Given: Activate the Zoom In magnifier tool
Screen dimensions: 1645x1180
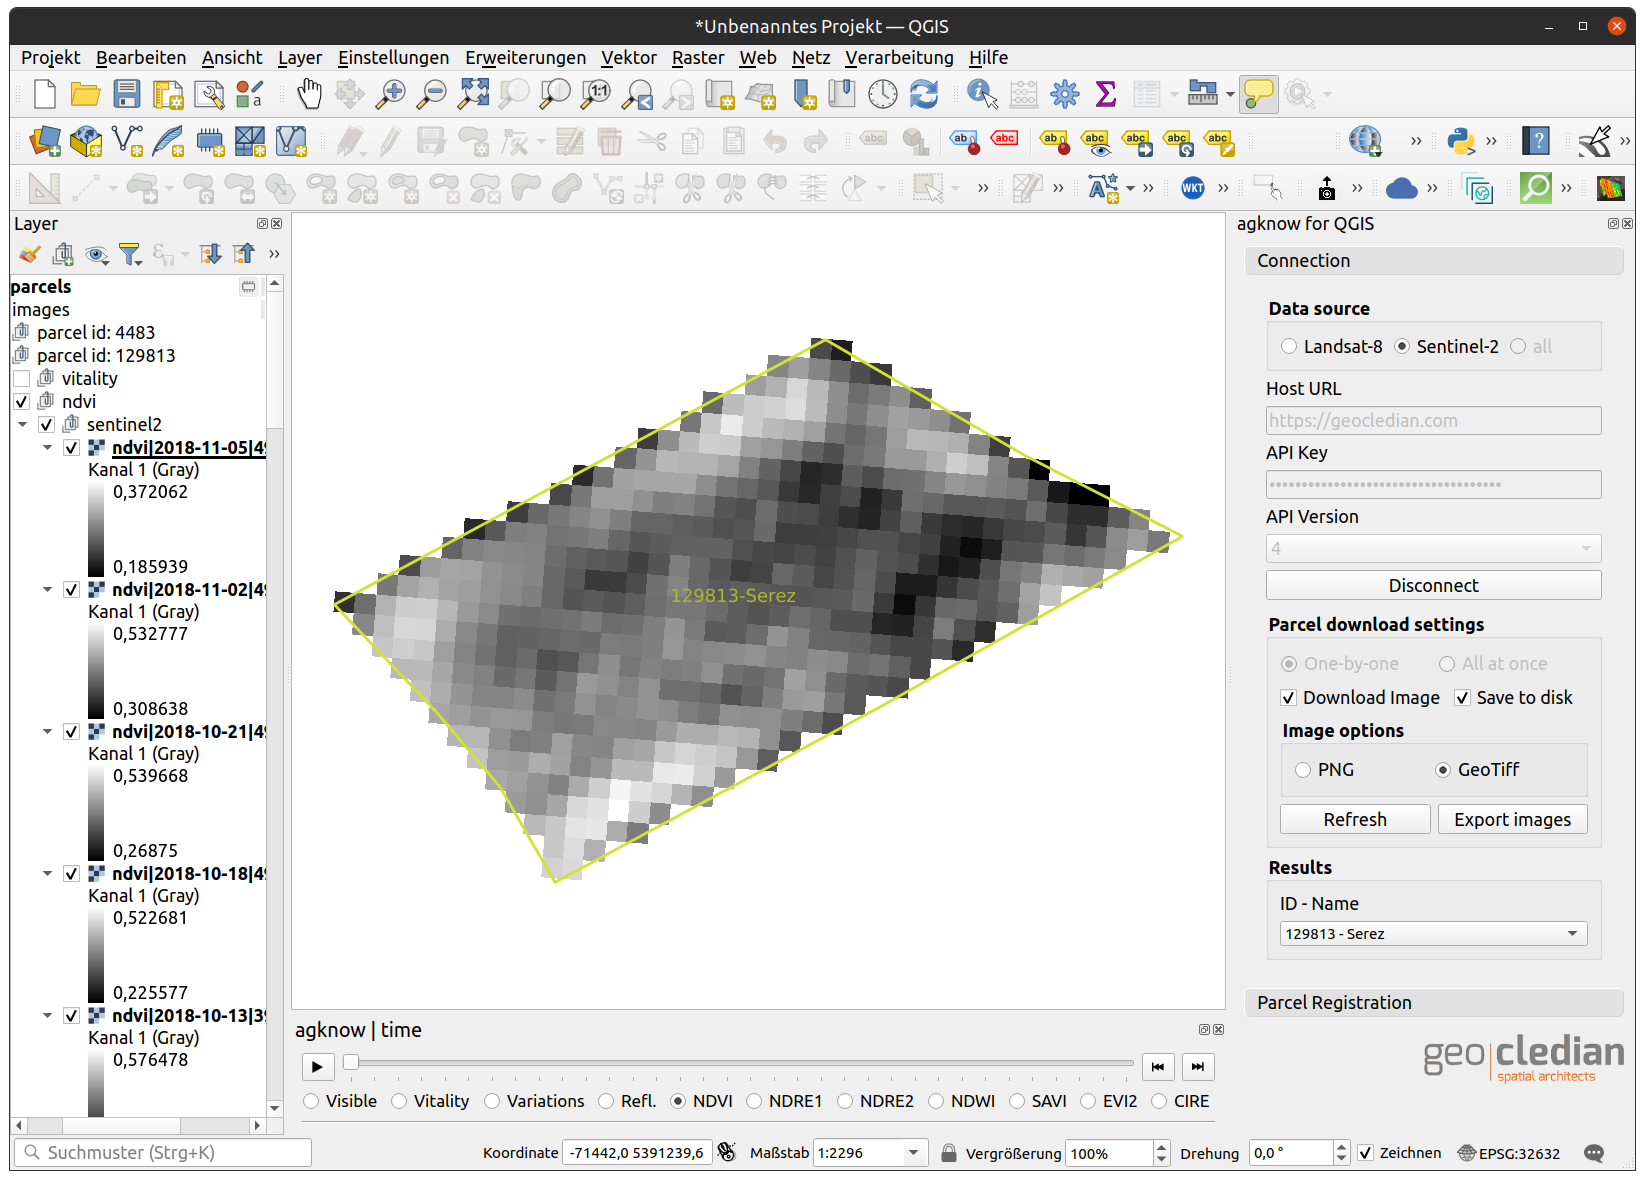Looking at the screenshot, I should 390,95.
